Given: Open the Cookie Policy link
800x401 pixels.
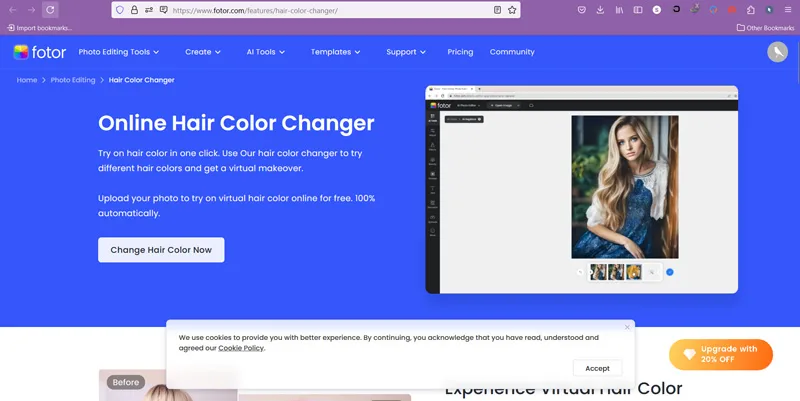Looking at the screenshot, I should point(241,348).
